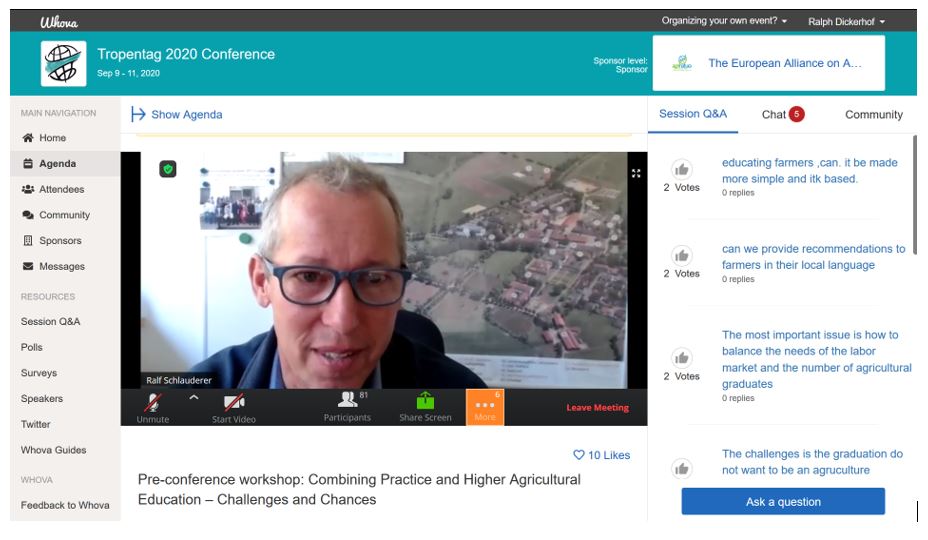Viewport: 928px width, 540px height.
Task: Upvote the 'local language' recommendations question
Action: 682,256
